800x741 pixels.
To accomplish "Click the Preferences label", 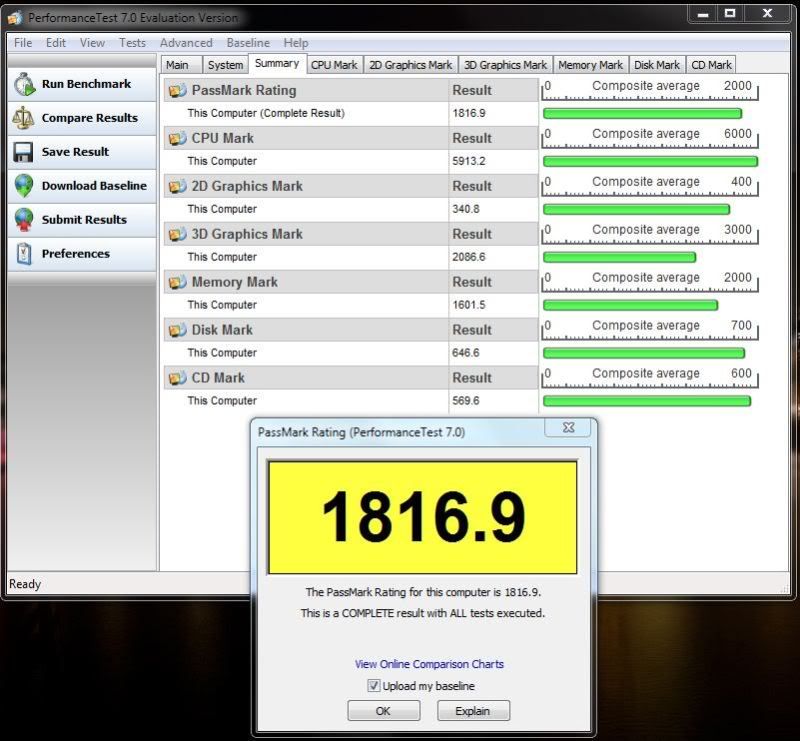I will coord(76,254).
